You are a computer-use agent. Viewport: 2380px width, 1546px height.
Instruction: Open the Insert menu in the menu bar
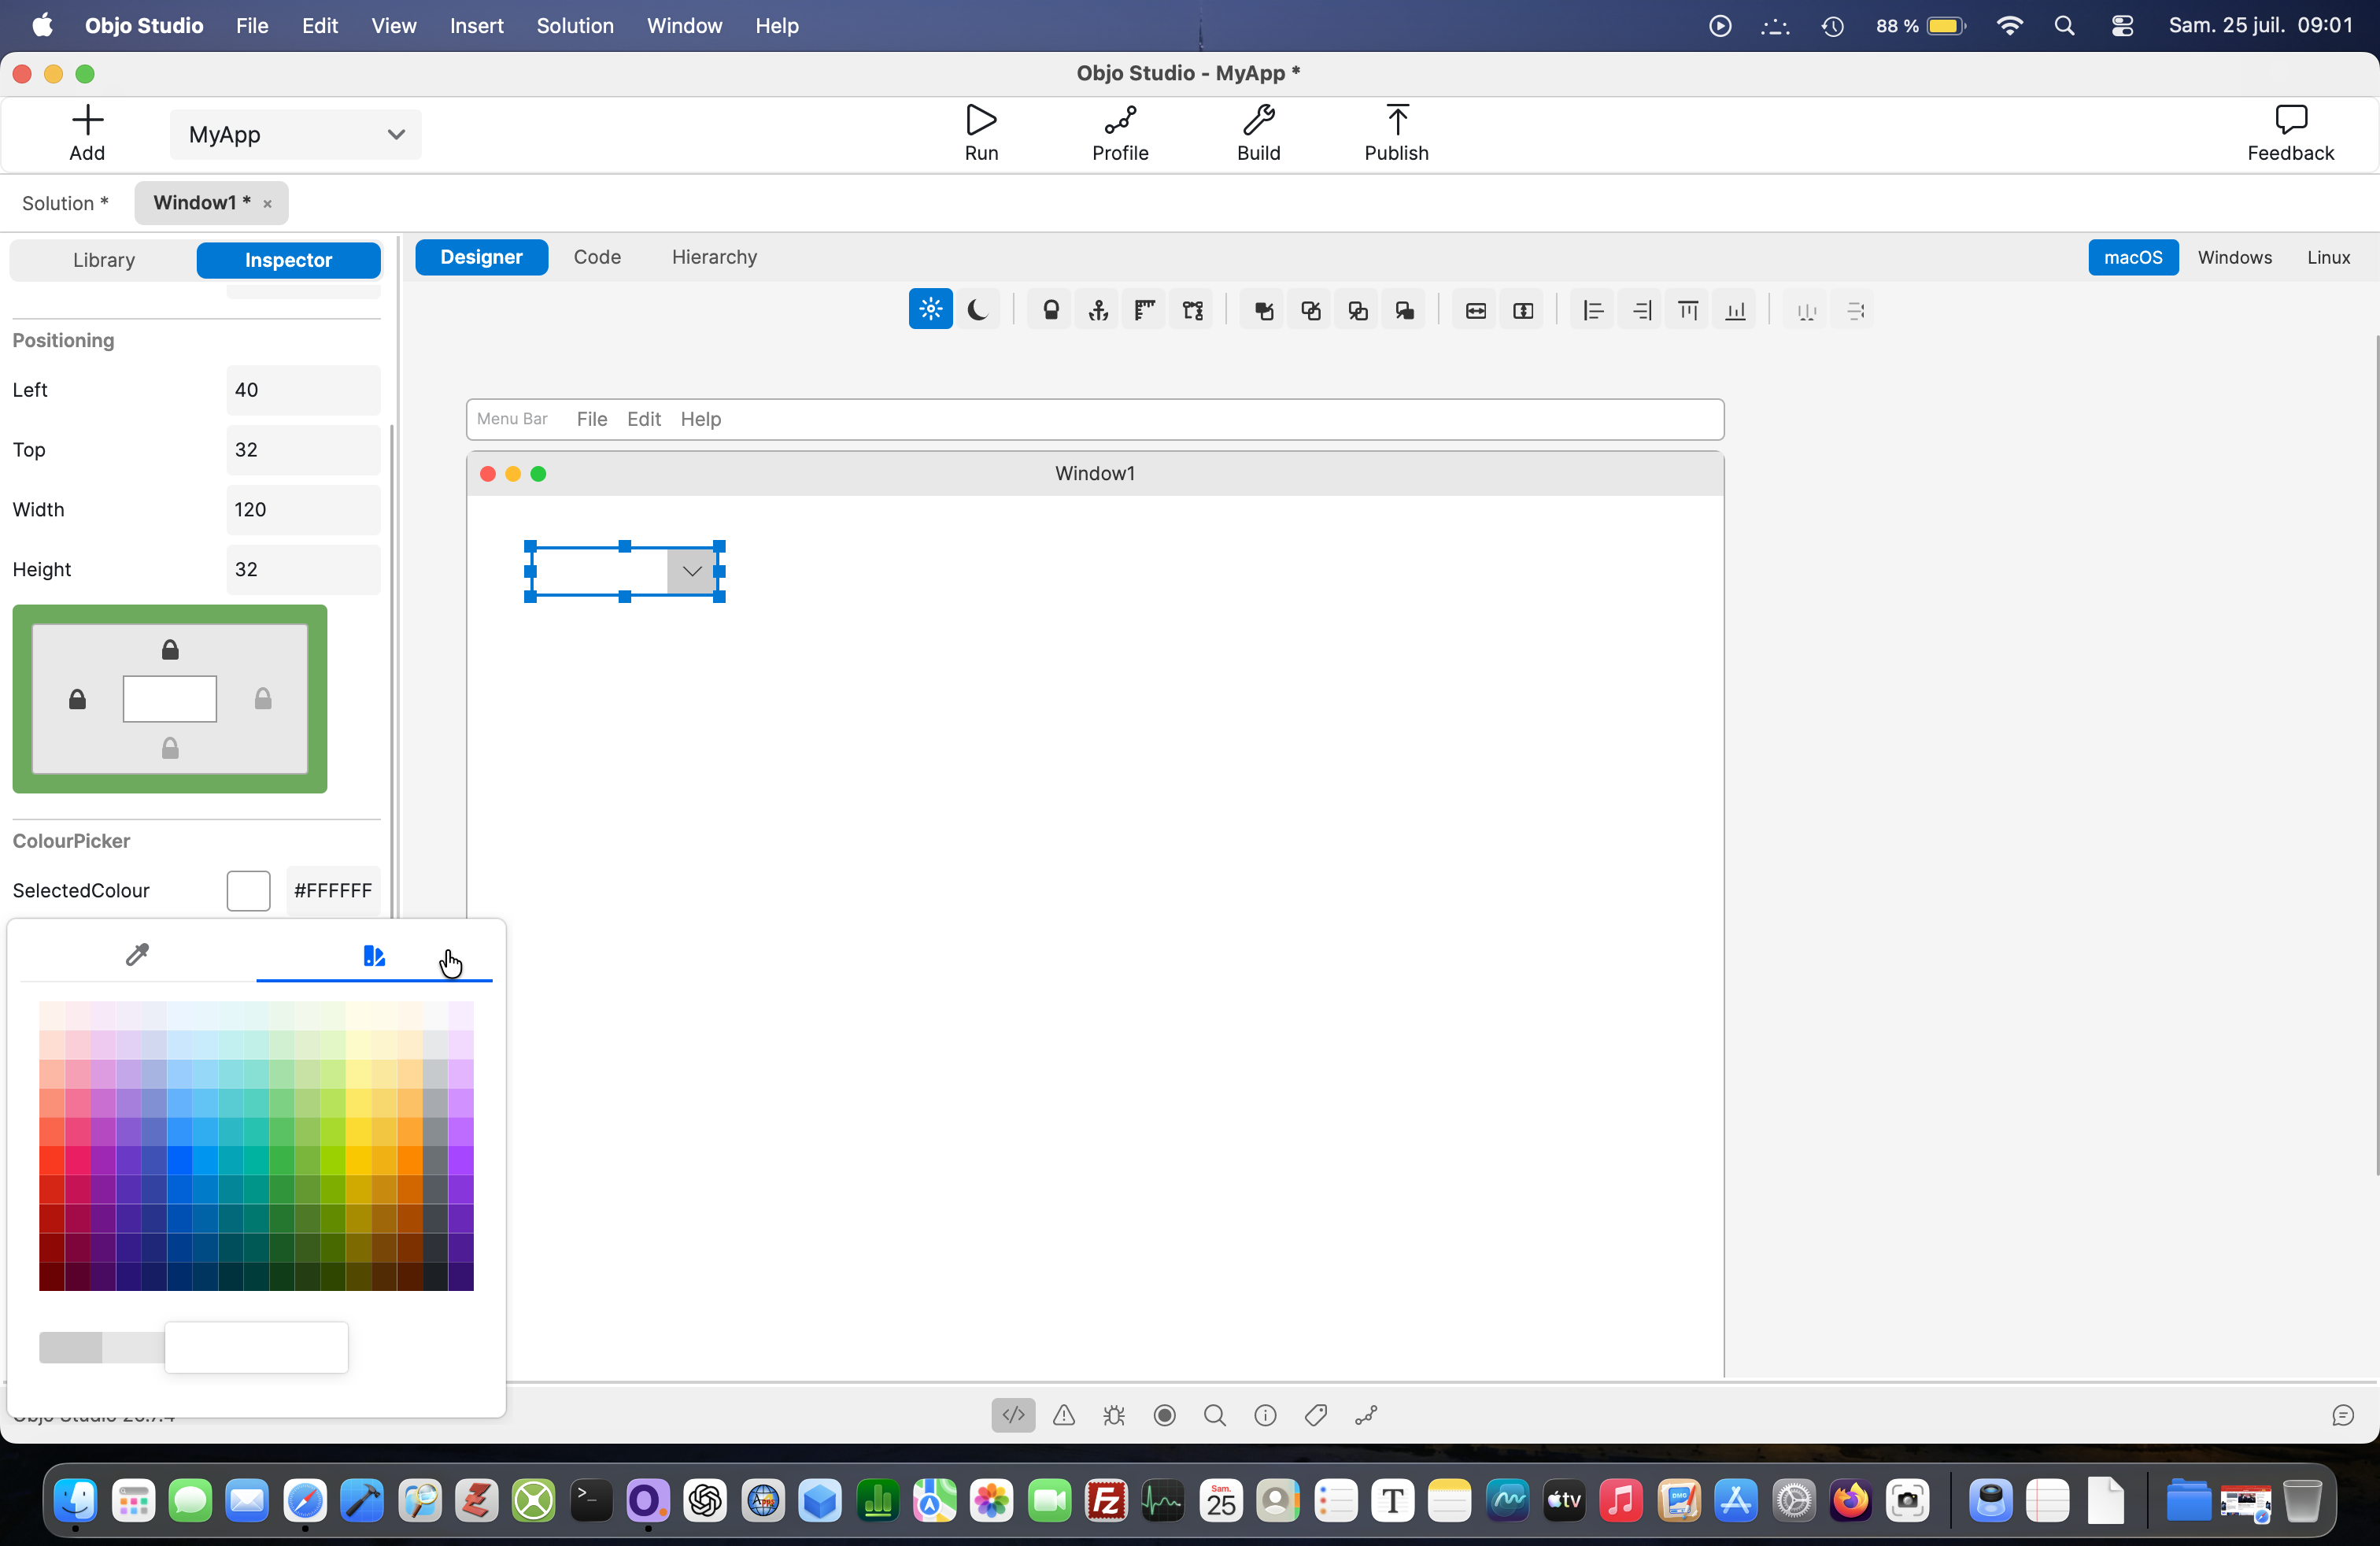click(x=476, y=26)
